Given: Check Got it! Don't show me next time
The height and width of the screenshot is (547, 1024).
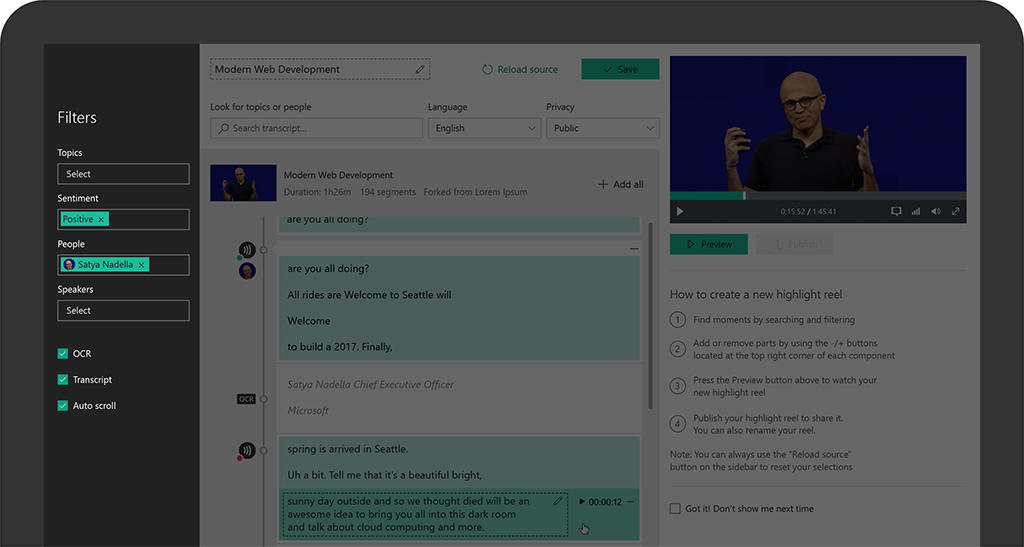Looking at the screenshot, I should click(x=675, y=509).
